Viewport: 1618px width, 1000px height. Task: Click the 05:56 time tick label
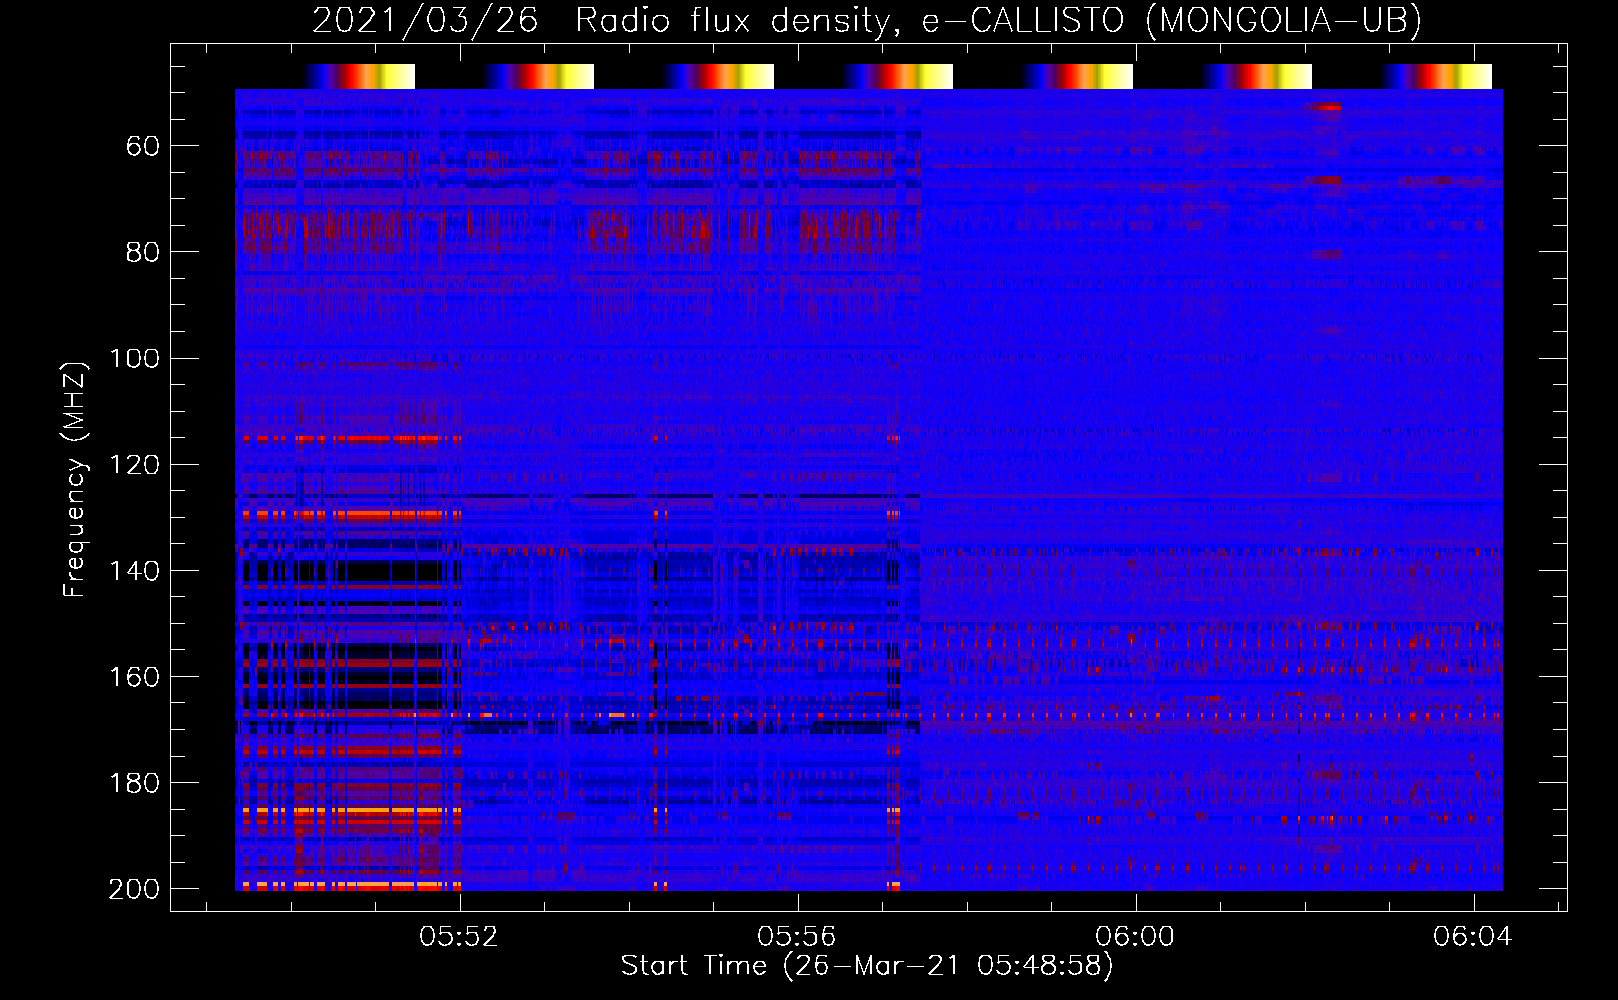[x=797, y=937]
